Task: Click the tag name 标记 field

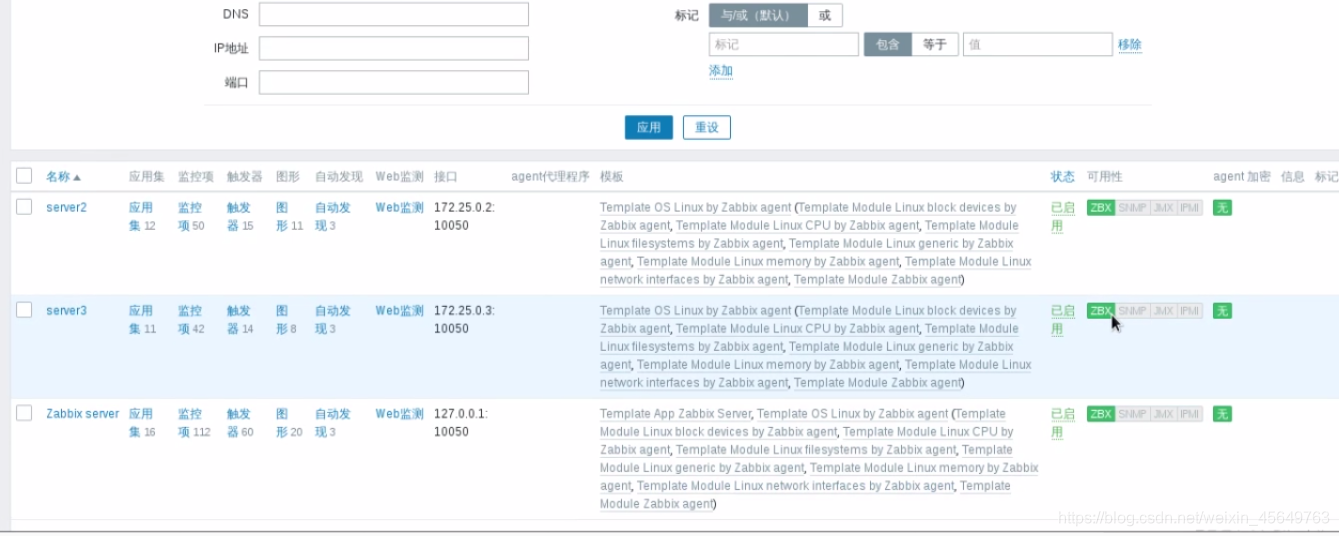Action: coord(784,44)
